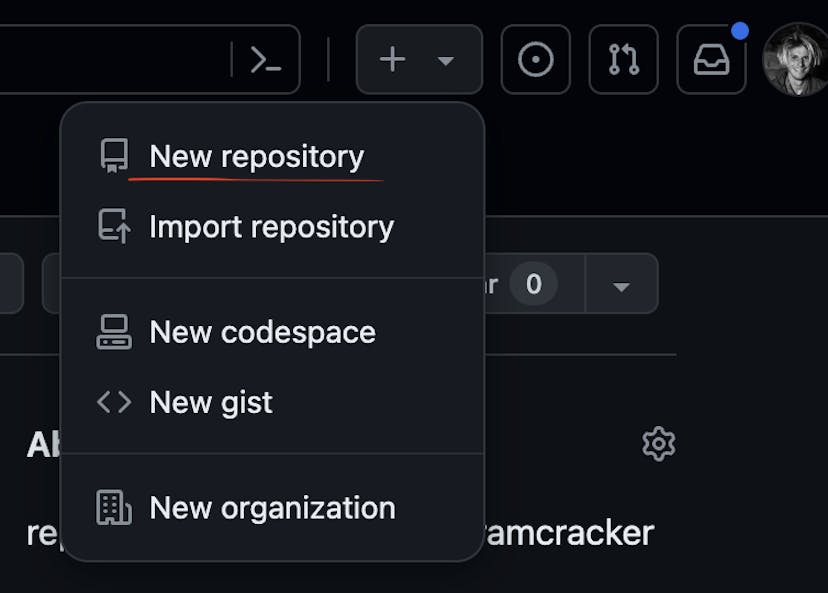Choose New gist menu entry
Screen dimensions: 828x593
click(210, 402)
